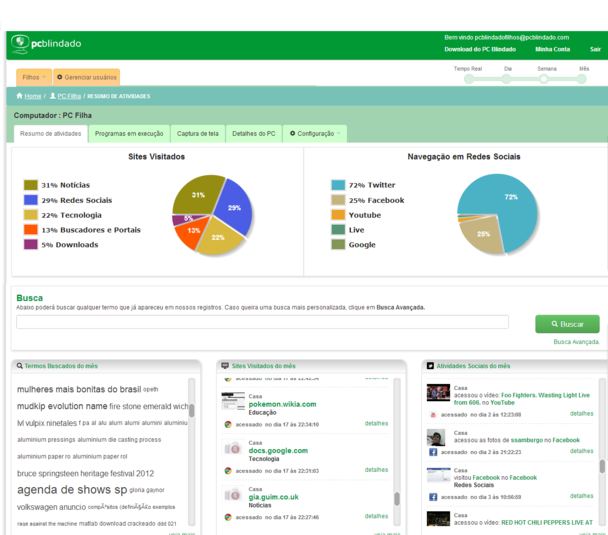Image resolution: width=608 pixels, height=535 pixels.
Task: Open Busca Avançada link
Action: coord(576,342)
